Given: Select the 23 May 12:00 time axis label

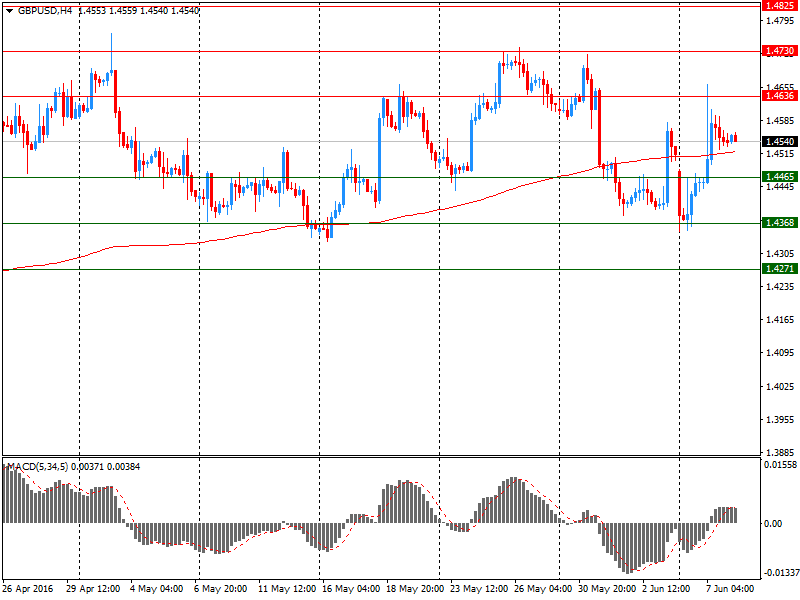Looking at the screenshot, I should 479,589.
